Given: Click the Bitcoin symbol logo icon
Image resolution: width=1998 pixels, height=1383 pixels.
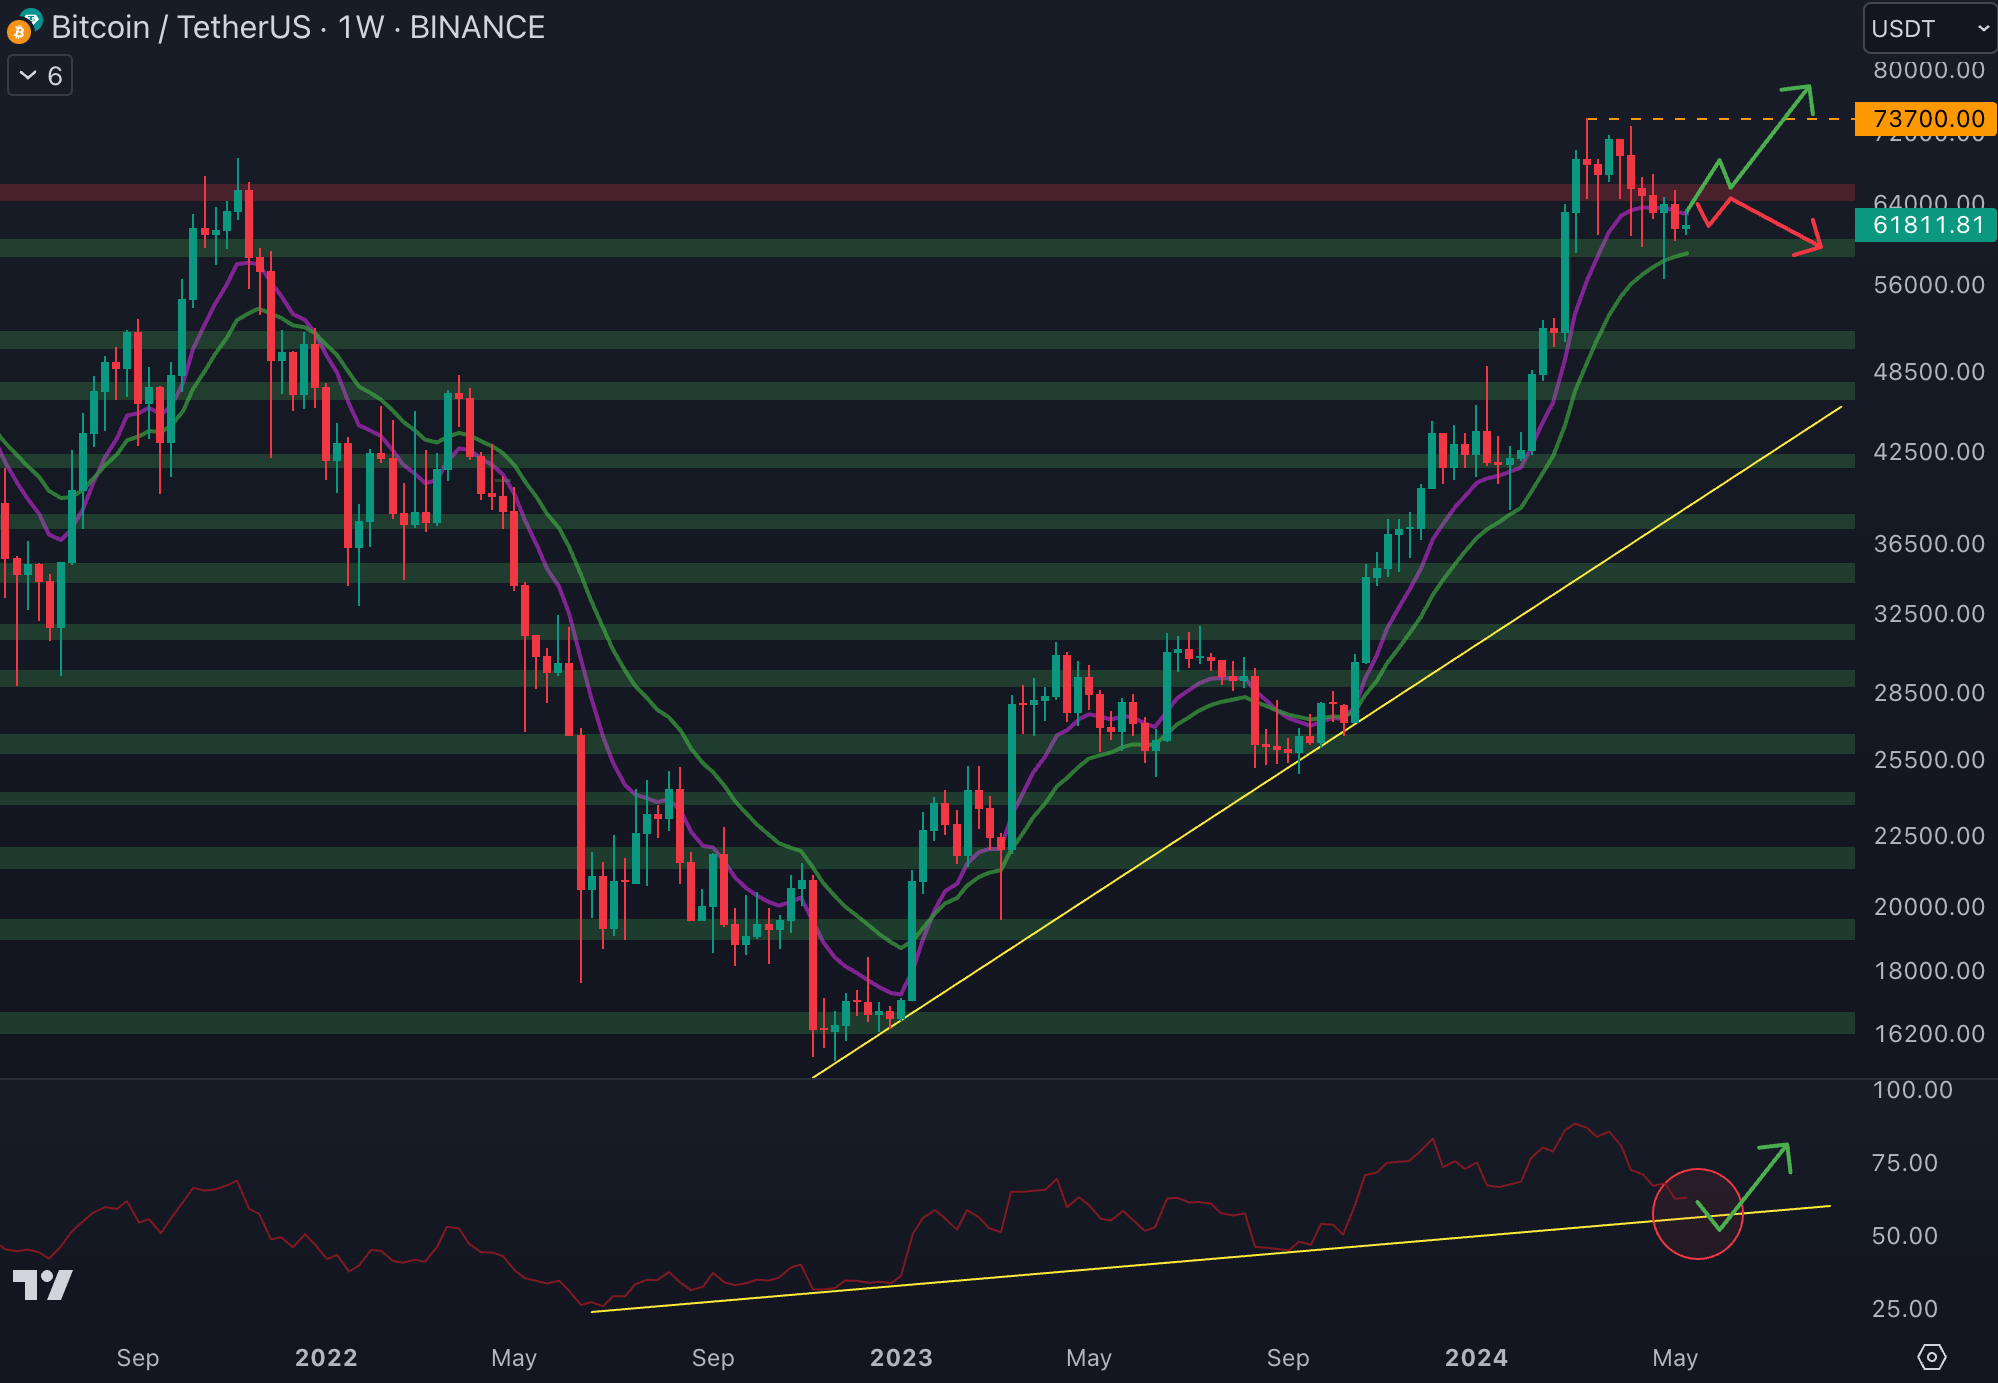Looking at the screenshot, I should tap(20, 30).
